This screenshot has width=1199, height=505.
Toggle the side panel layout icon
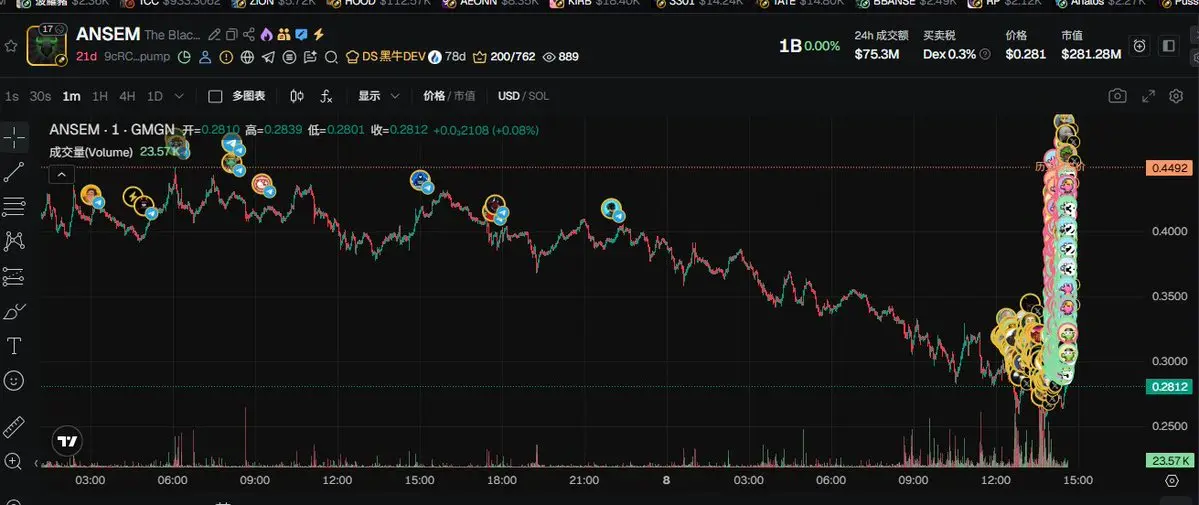[1168, 46]
